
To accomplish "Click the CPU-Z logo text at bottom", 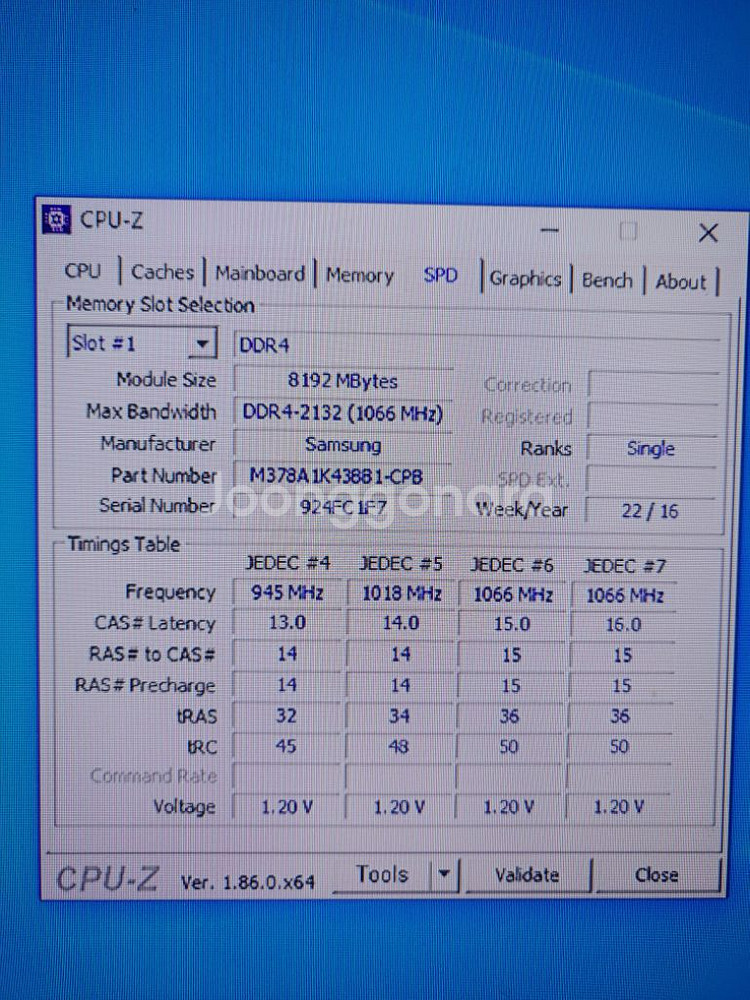I will coord(107,879).
